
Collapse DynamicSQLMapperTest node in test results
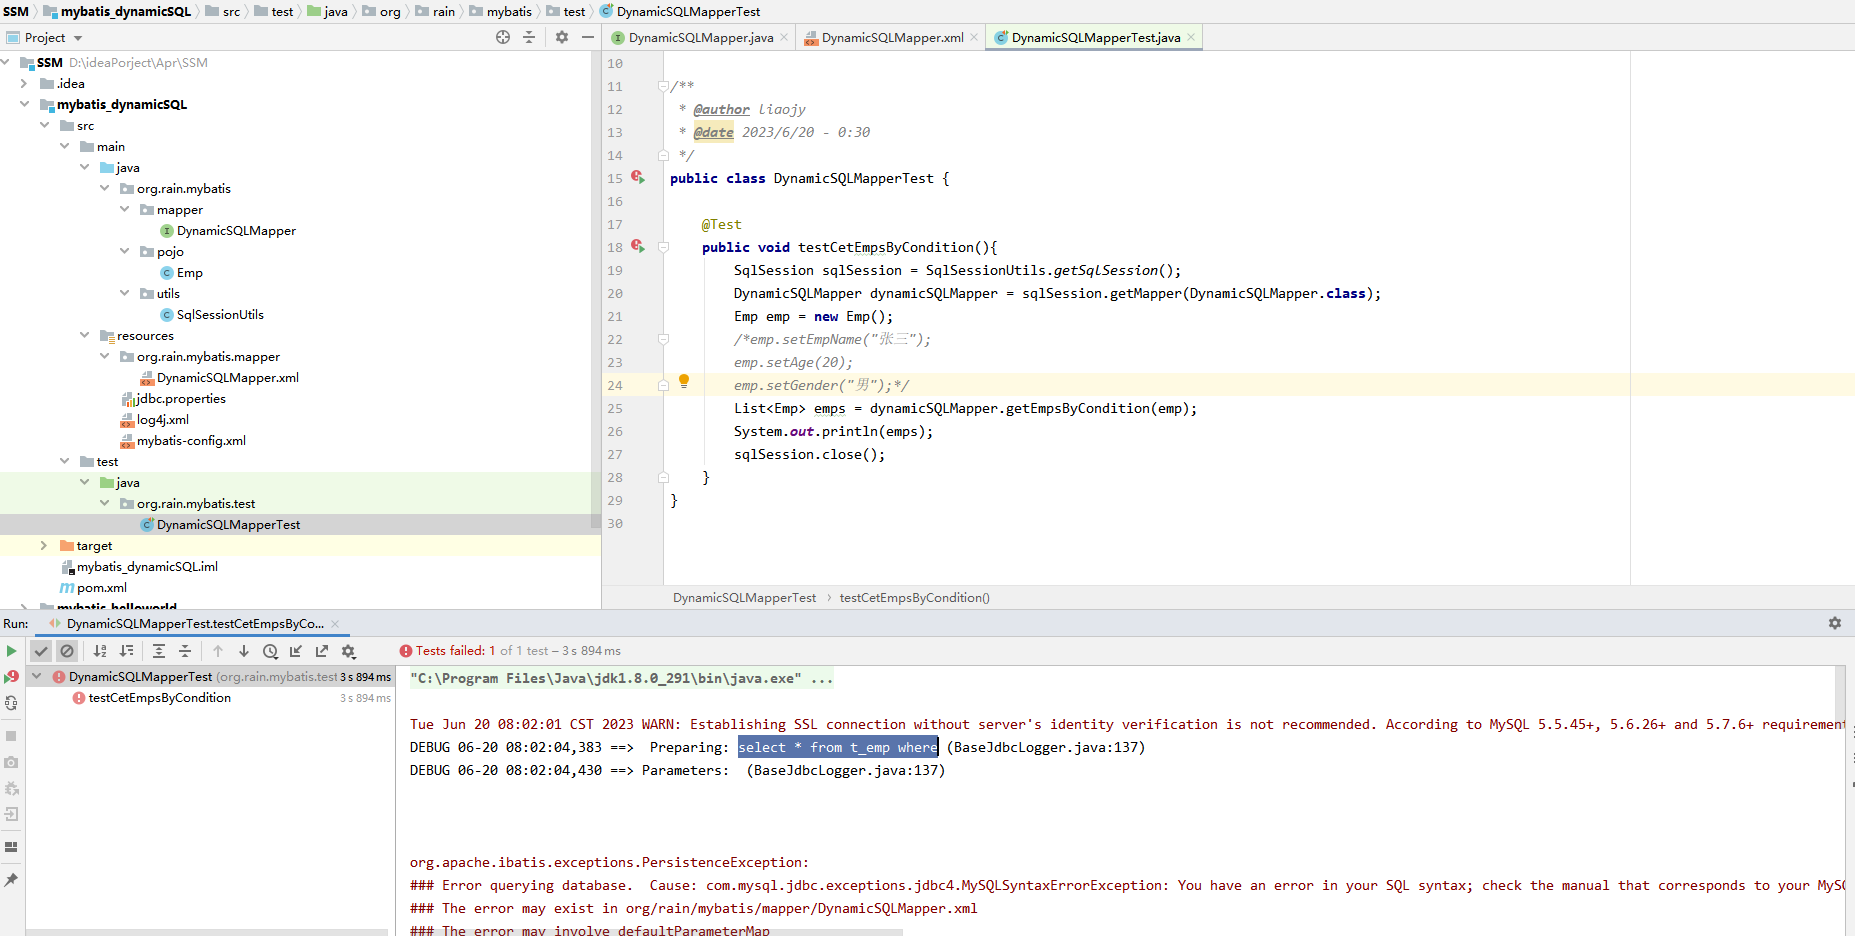[37, 677]
